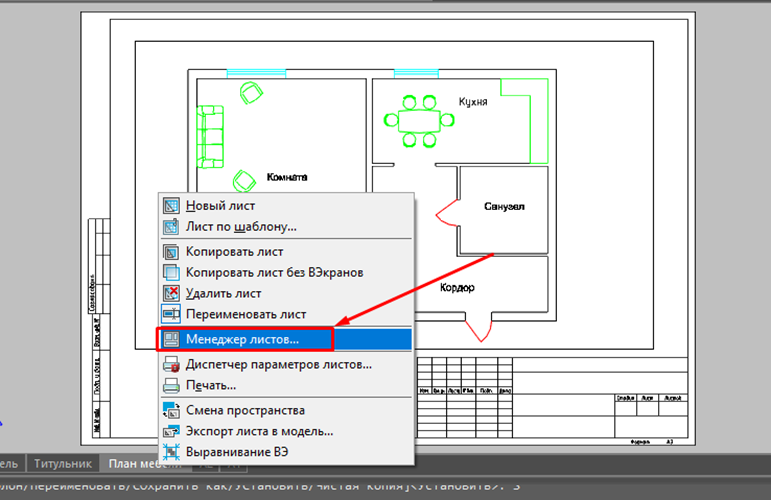Screen dimensions: 771x500
Task: Select the green sofa in Комната
Action: (210, 137)
